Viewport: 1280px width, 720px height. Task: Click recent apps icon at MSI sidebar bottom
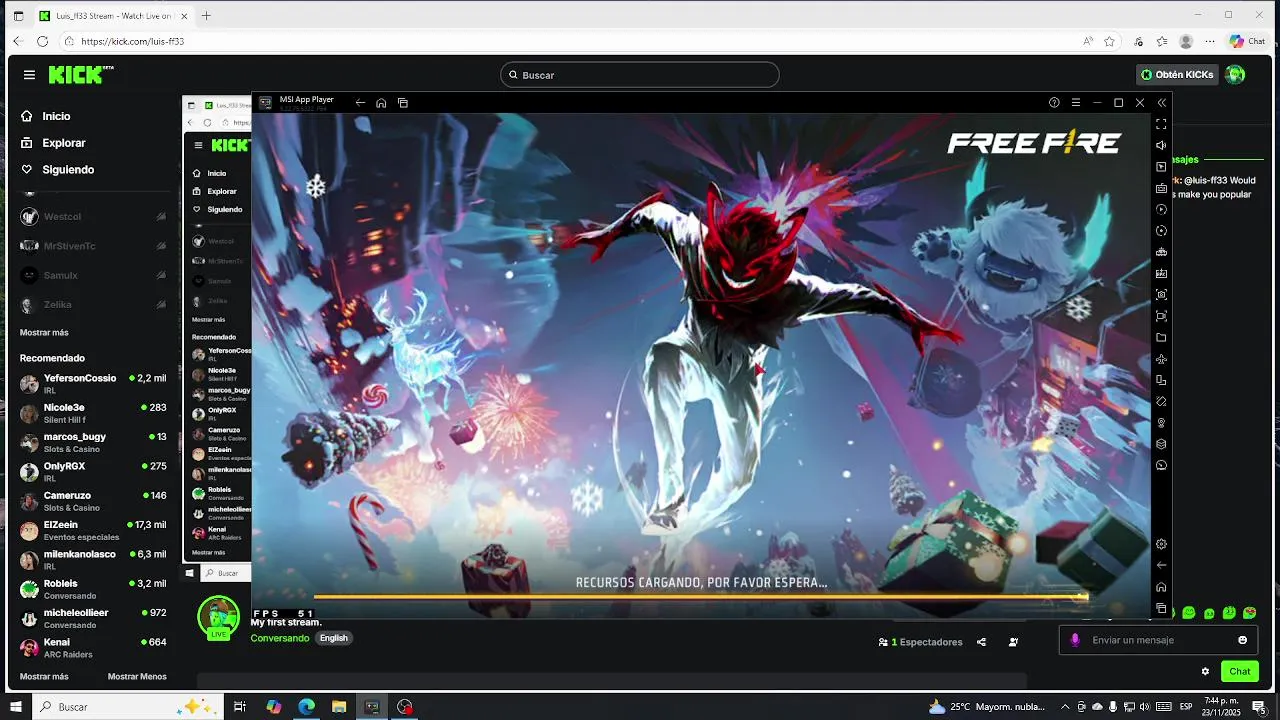1161,608
